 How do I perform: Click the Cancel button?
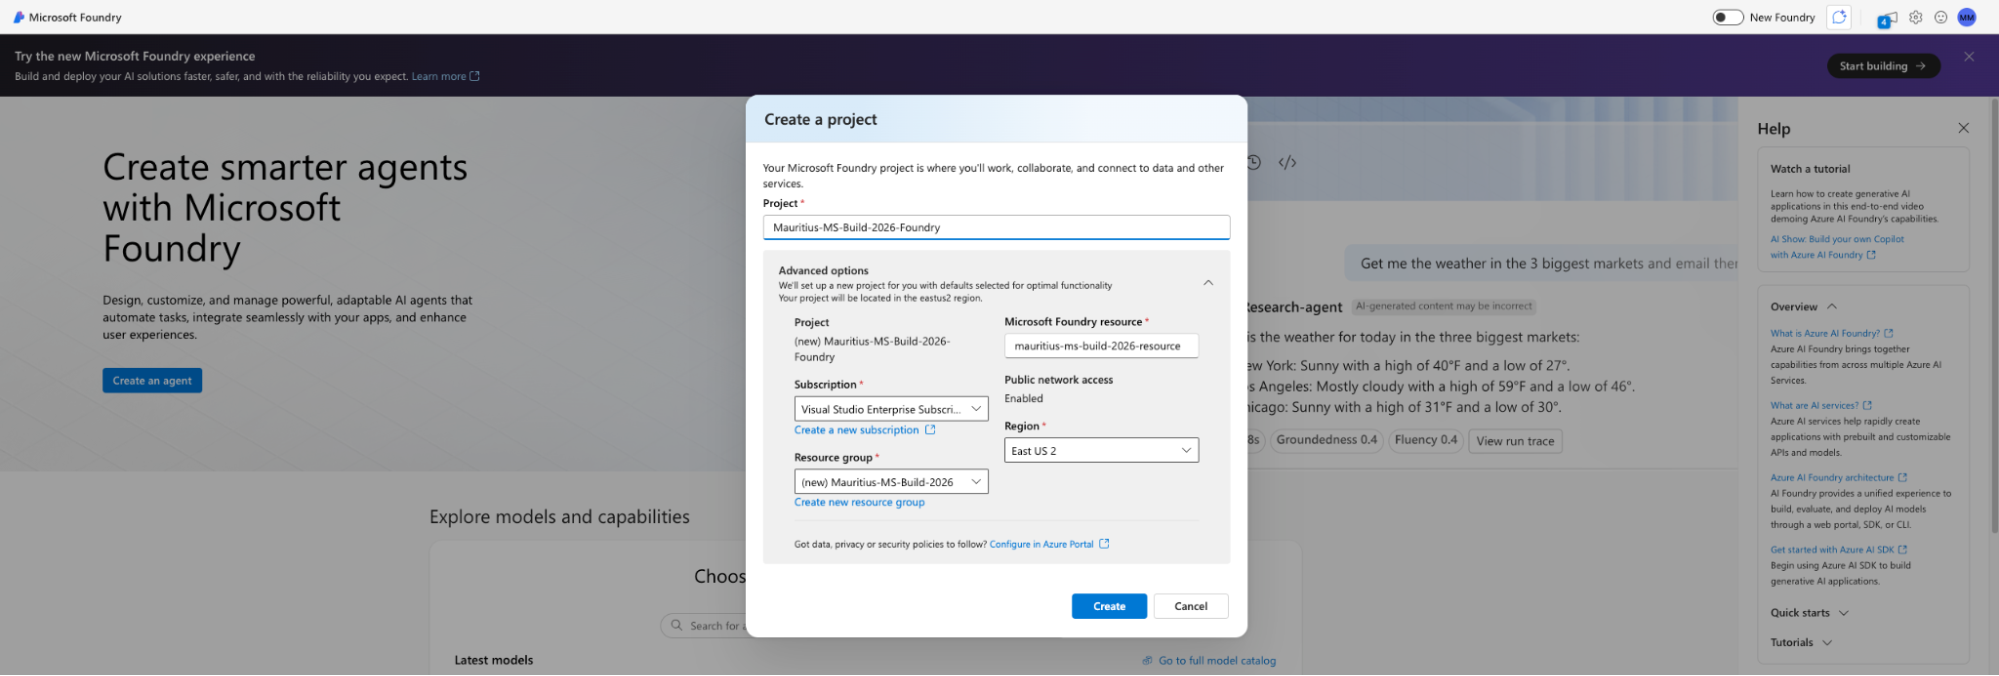tap(1191, 606)
